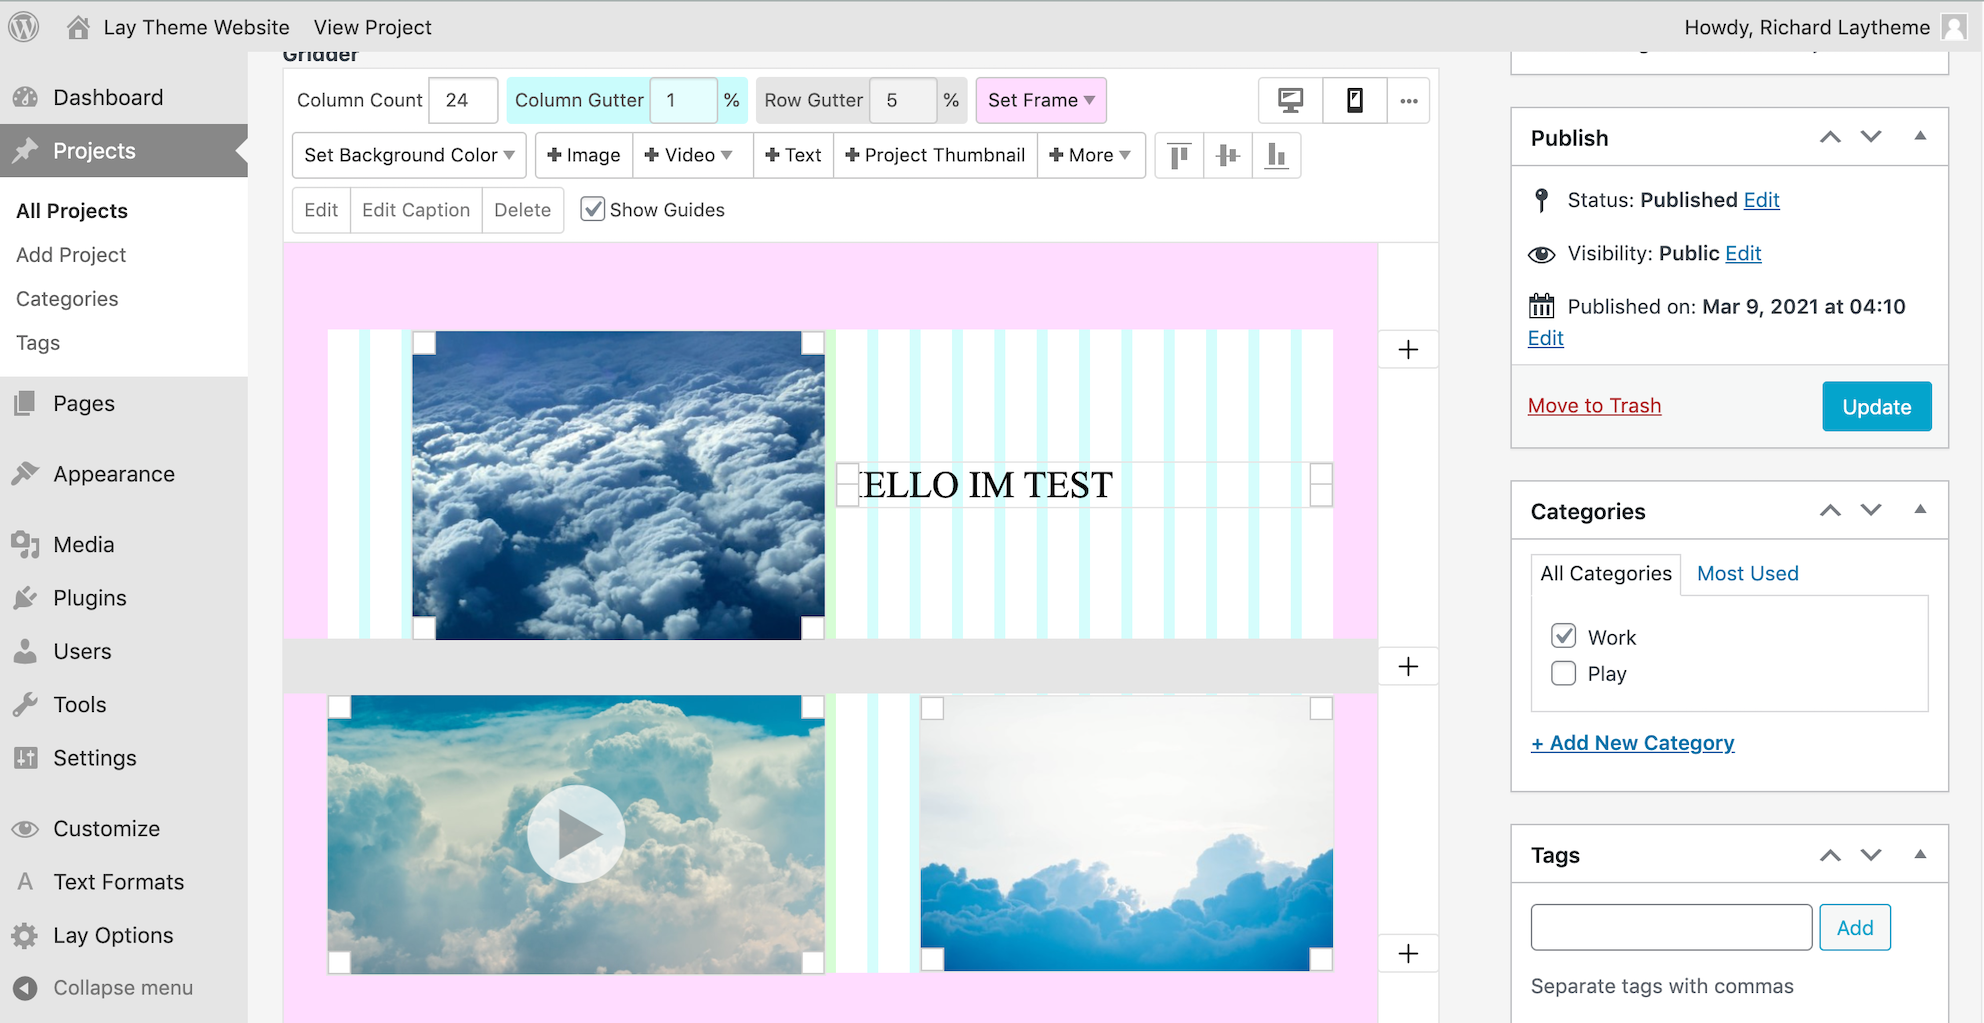The width and height of the screenshot is (1984, 1023).
Task: Switch to the Most Used tab
Action: point(1747,573)
